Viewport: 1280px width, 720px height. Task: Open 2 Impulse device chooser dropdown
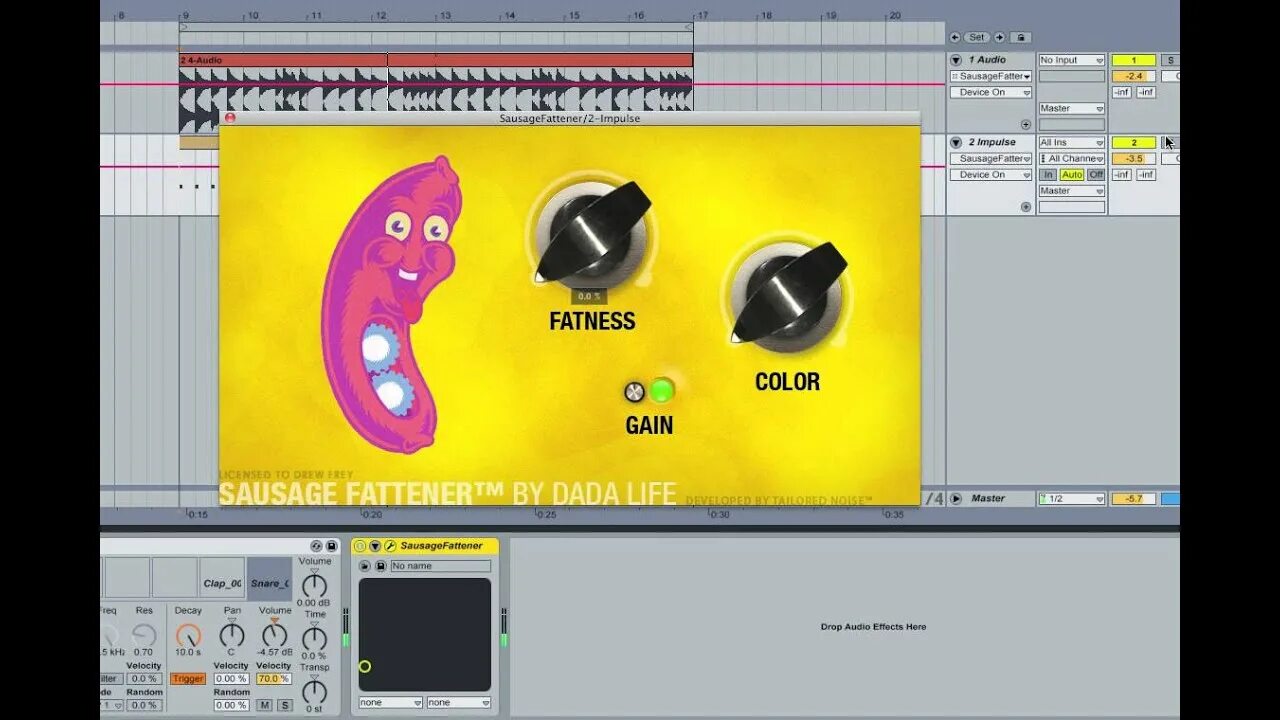pyautogui.click(x=990, y=158)
